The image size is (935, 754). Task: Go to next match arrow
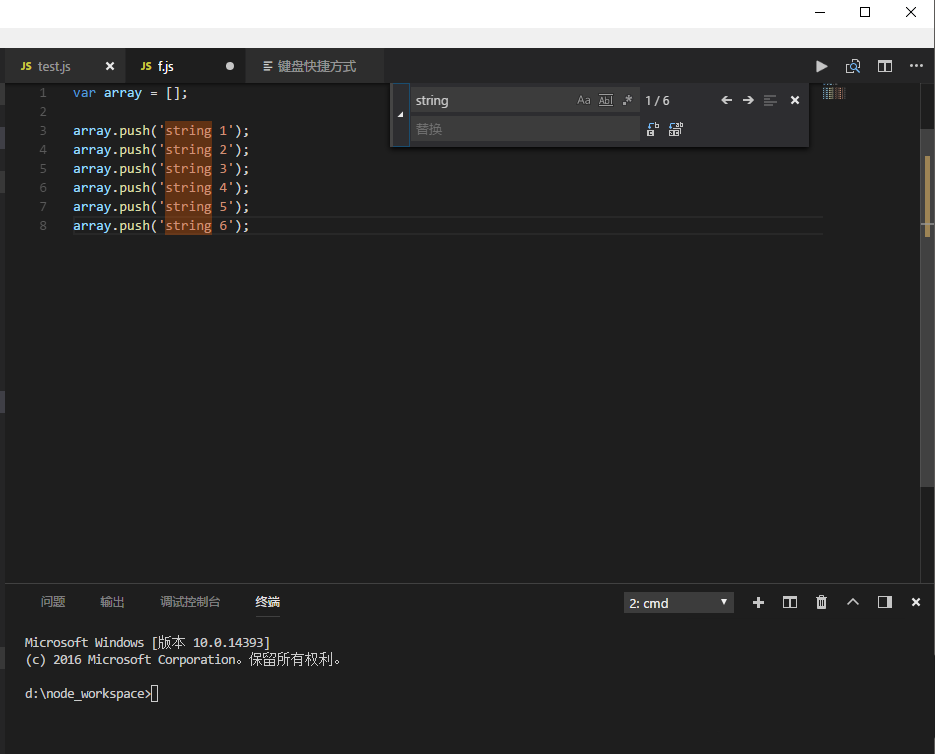point(748,100)
